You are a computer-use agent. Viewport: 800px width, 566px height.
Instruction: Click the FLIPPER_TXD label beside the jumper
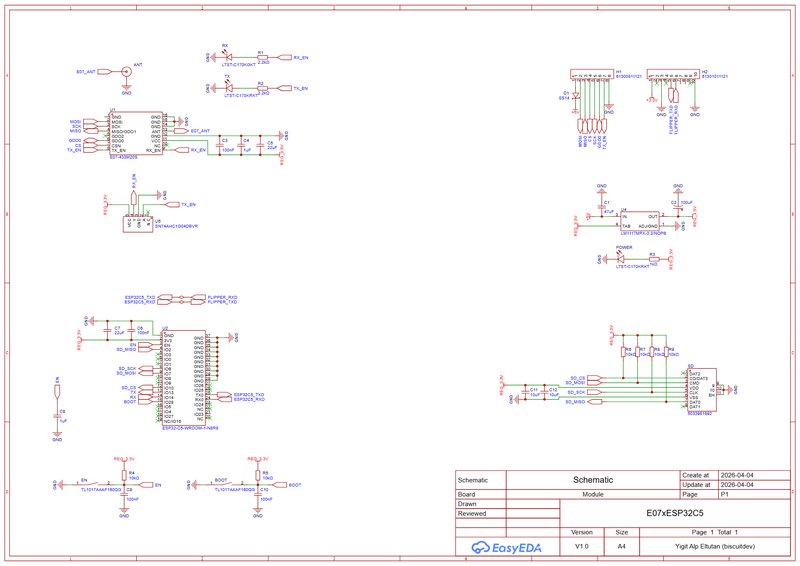(x=222, y=302)
